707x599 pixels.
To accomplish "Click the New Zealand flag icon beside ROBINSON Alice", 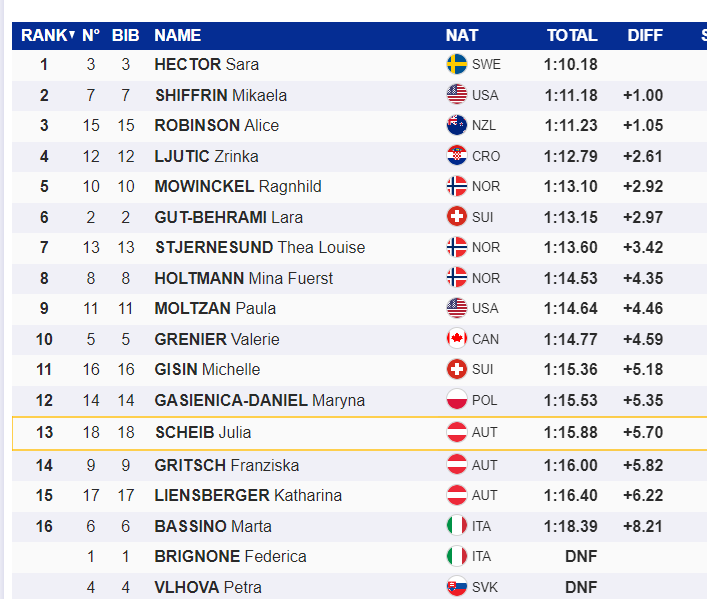I will pyautogui.click(x=456, y=125).
